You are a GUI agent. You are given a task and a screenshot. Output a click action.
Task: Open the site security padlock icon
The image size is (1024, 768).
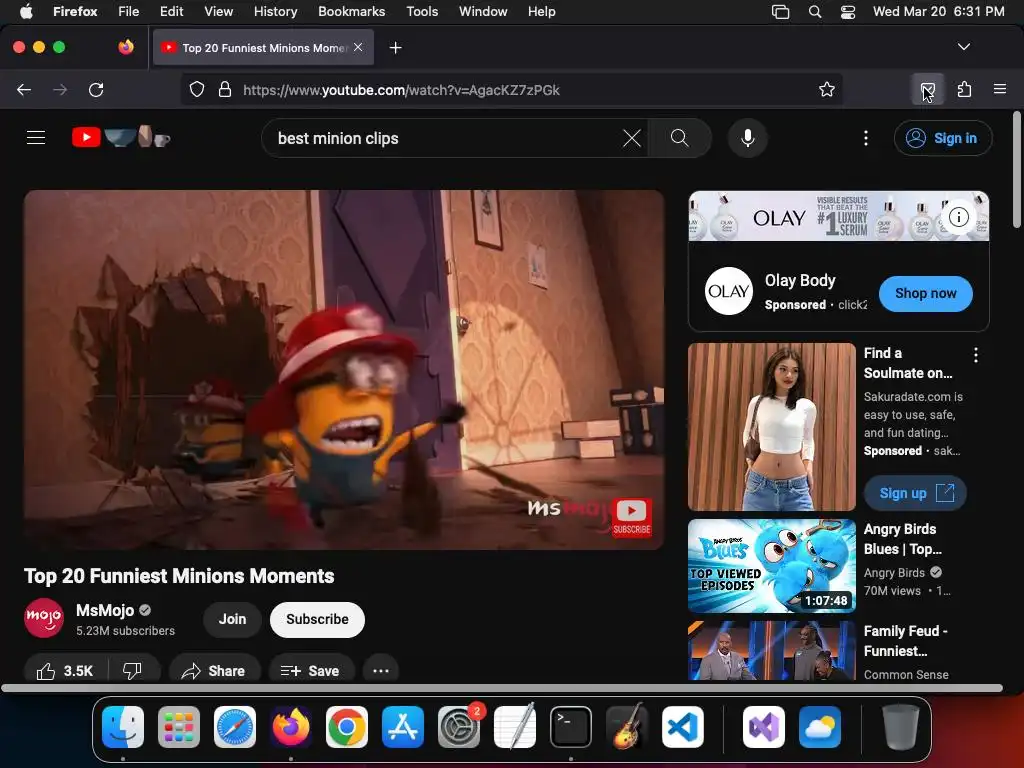tap(225, 89)
